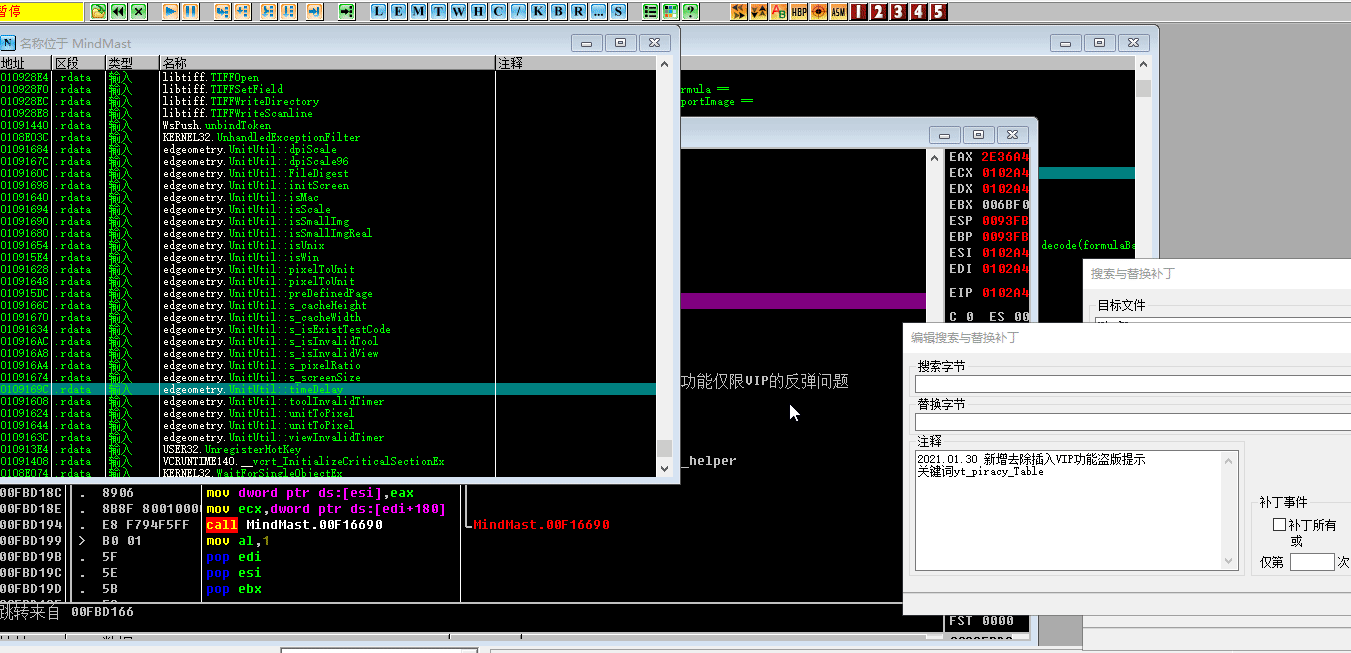1351x653 pixels.
Task: Pause execution with the pause icon
Action: (x=190, y=12)
